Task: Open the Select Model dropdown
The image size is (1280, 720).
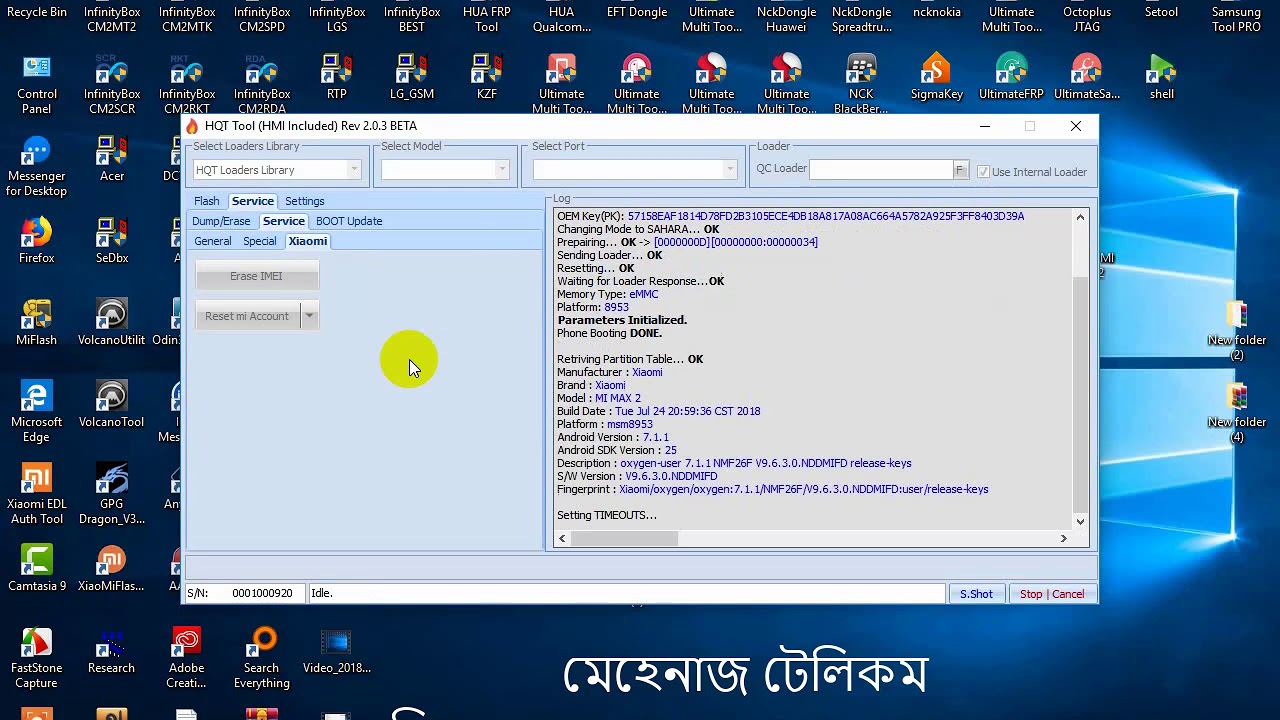Action: pos(502,170)
